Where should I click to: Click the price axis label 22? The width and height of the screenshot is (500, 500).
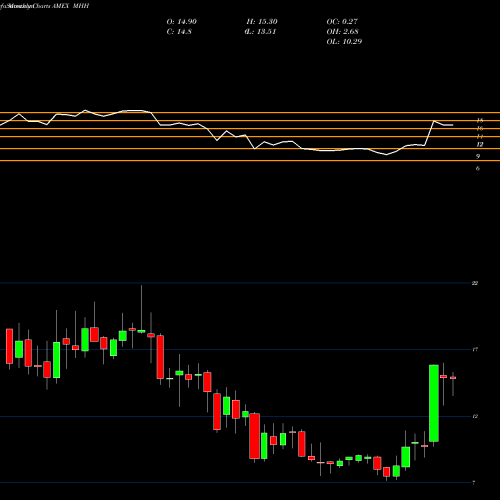[x=475, y=283]
